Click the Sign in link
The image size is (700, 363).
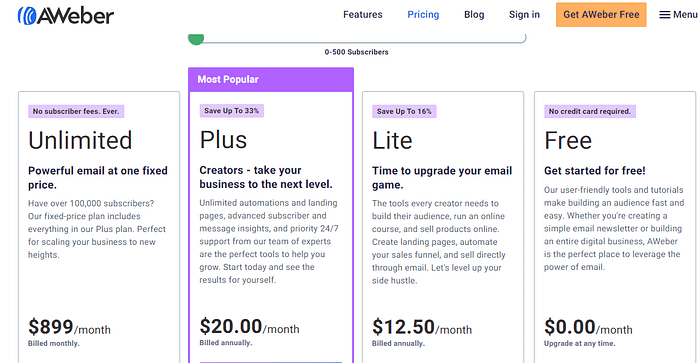coord(524,15)
